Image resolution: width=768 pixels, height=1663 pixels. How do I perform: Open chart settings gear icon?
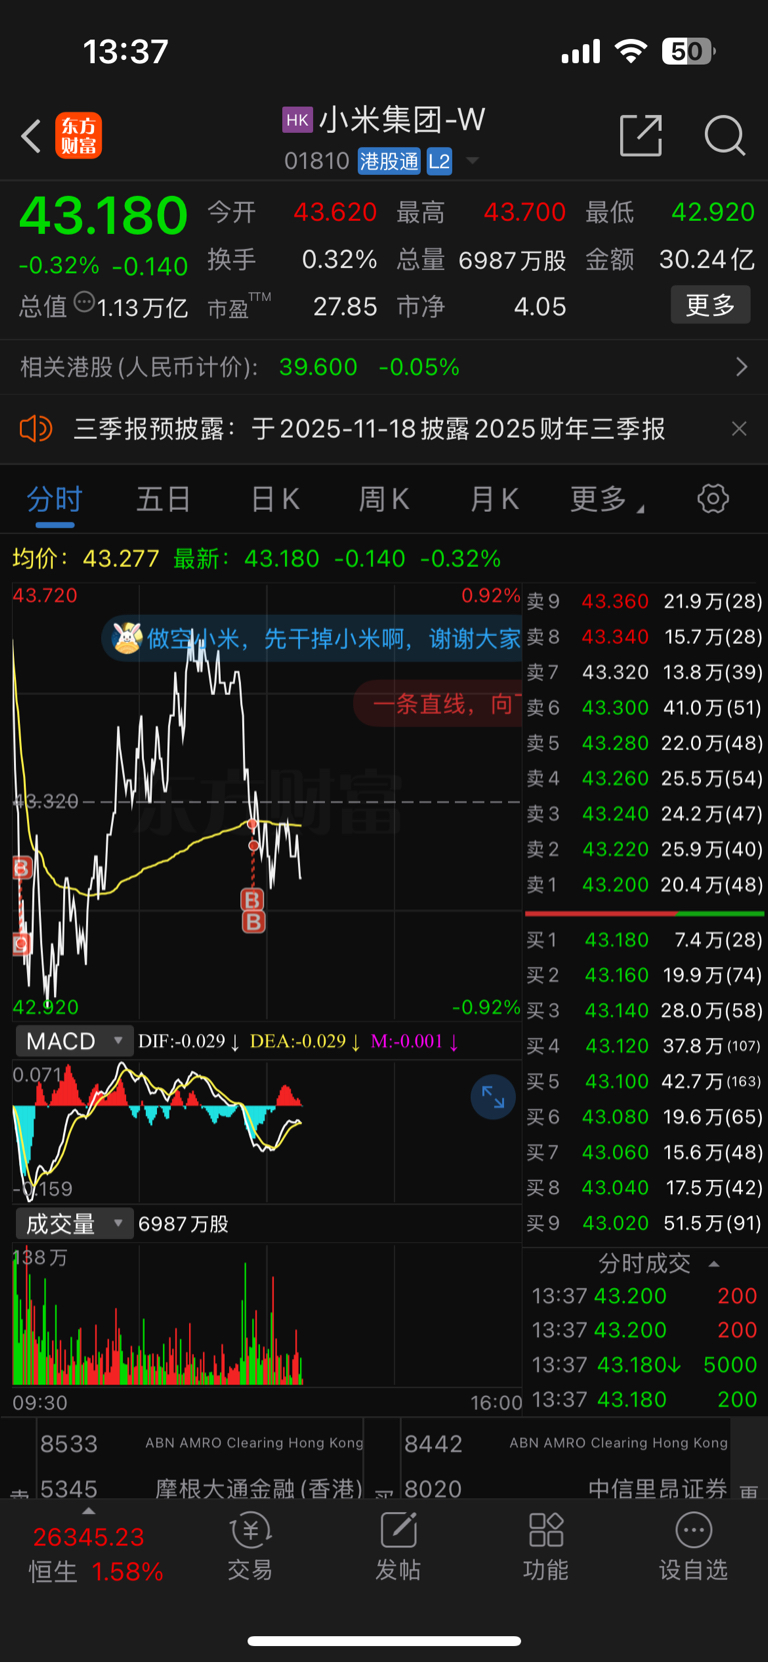(713, 498)
